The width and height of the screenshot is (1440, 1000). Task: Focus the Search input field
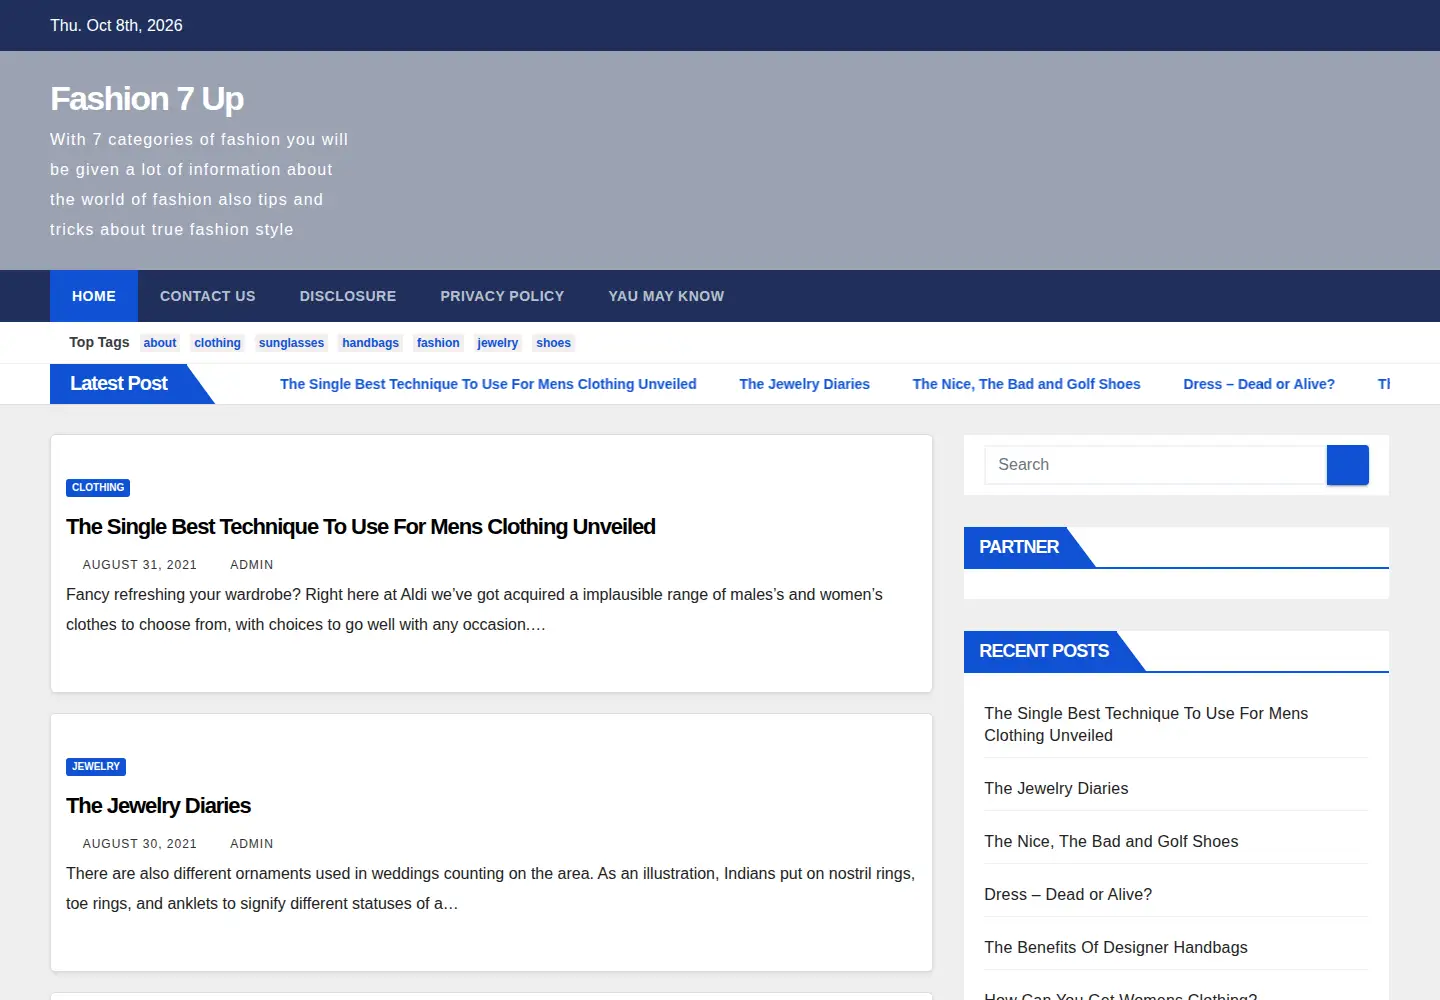[x=1155, y=465]
